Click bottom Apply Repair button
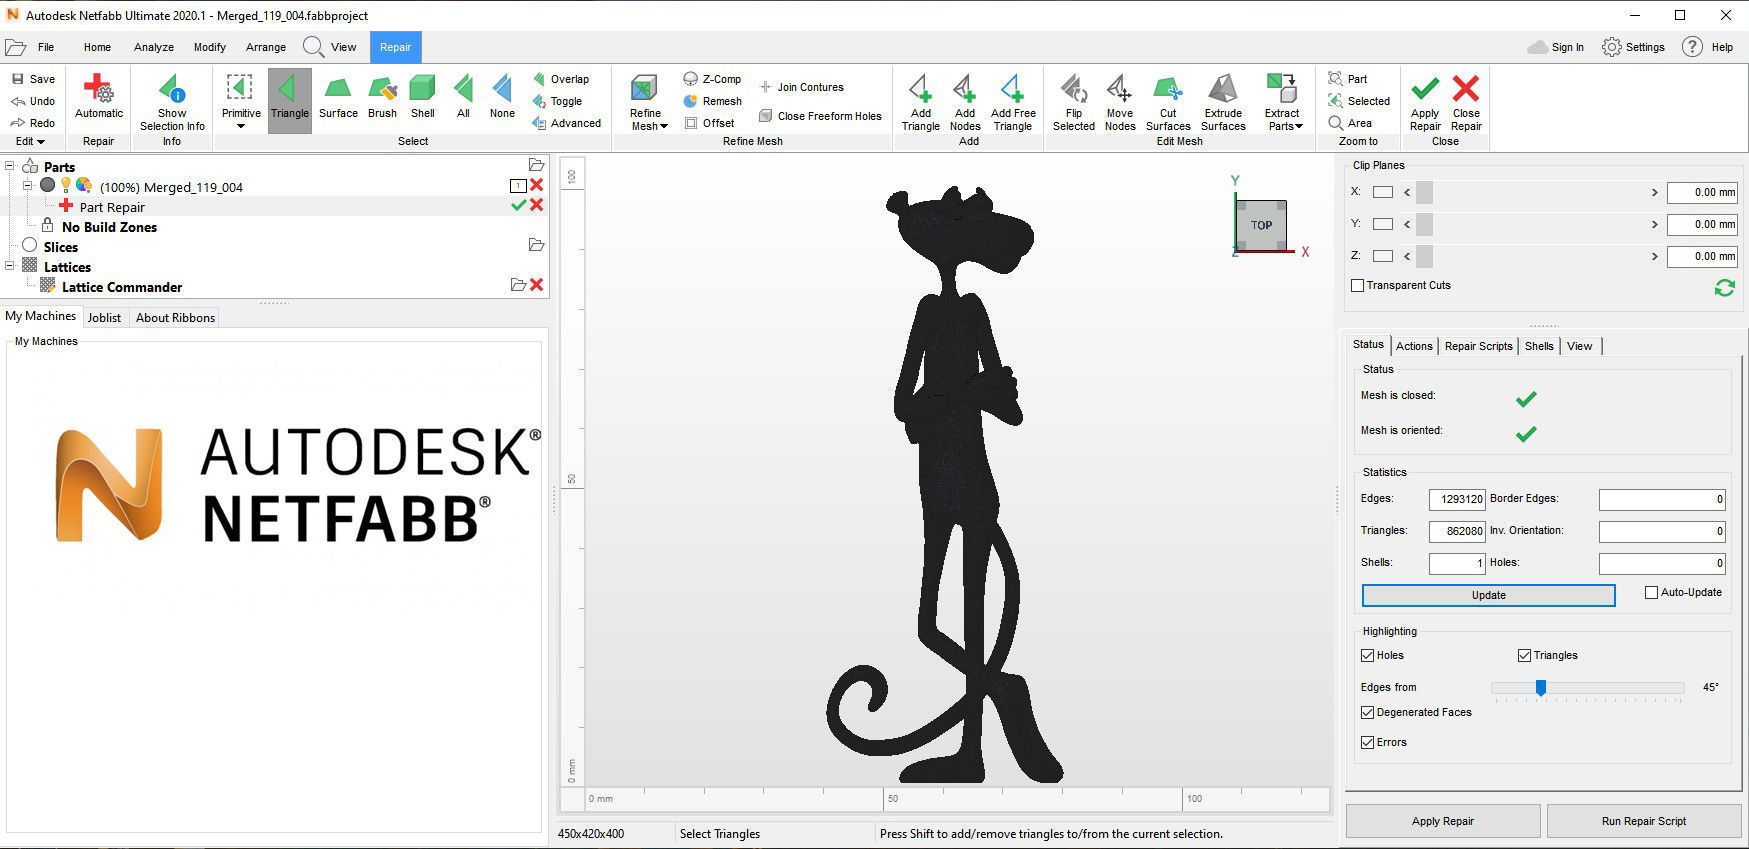 (1442, 821)
